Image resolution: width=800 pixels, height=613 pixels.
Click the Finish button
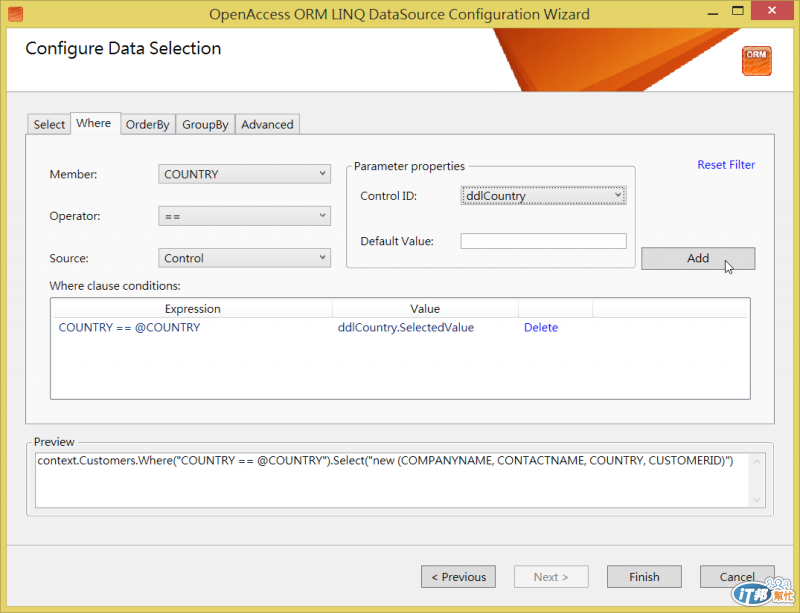point(644,577)
